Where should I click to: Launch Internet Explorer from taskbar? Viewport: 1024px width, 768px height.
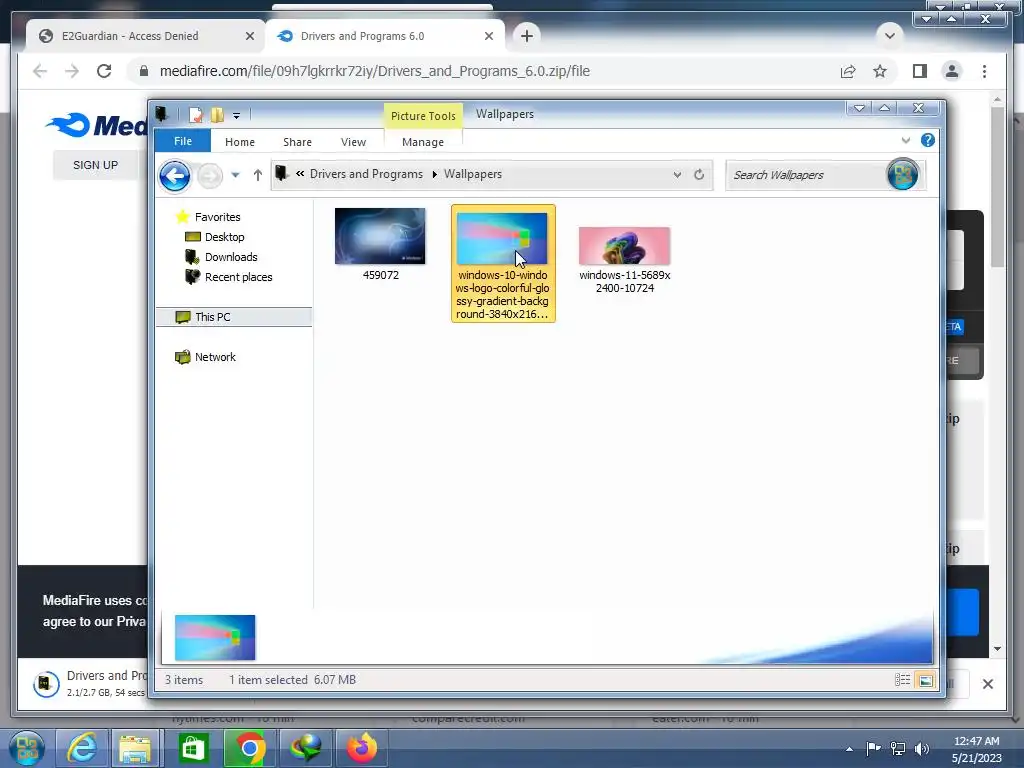tap(82, 748)
